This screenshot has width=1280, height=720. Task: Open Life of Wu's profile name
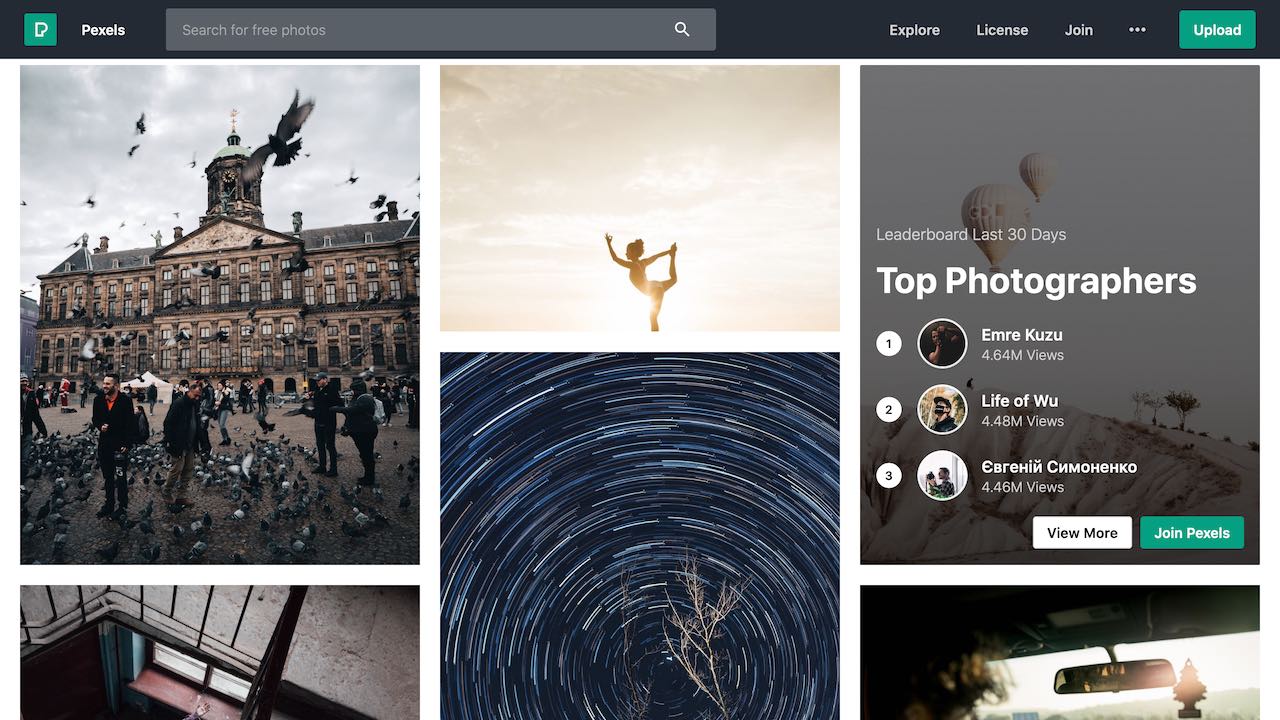tap(1019, 401)
